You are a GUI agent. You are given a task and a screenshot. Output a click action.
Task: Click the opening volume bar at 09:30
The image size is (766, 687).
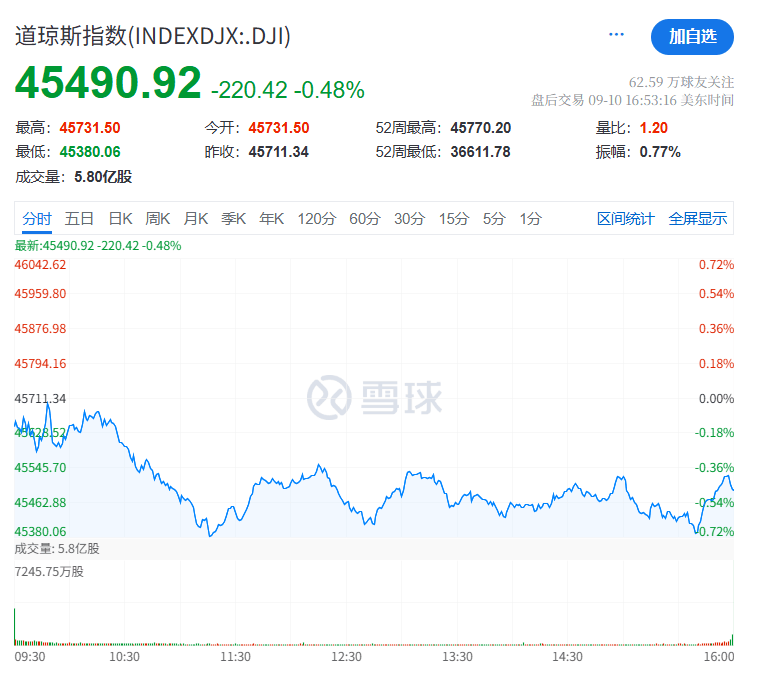click(15, 626)
